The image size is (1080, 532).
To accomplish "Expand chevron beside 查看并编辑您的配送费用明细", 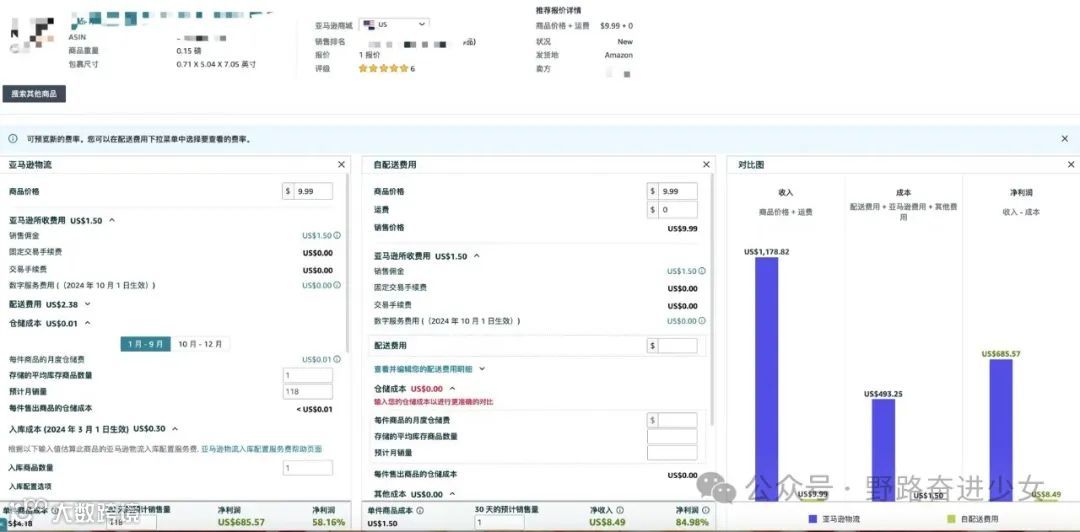I will pyautogui.click(x=482, y=369).
